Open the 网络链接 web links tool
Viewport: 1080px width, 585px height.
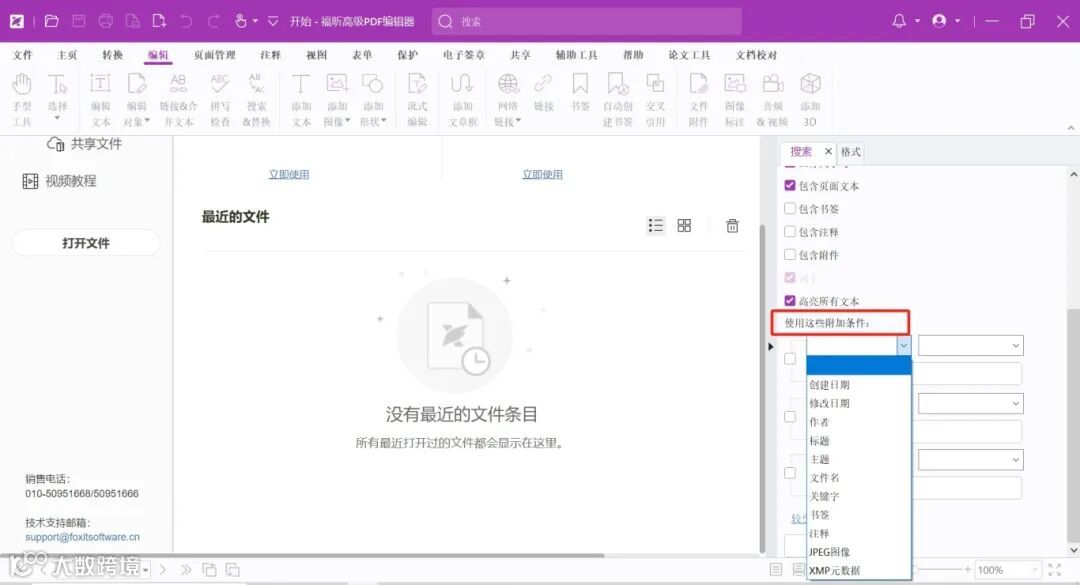(x=508, y=100)
